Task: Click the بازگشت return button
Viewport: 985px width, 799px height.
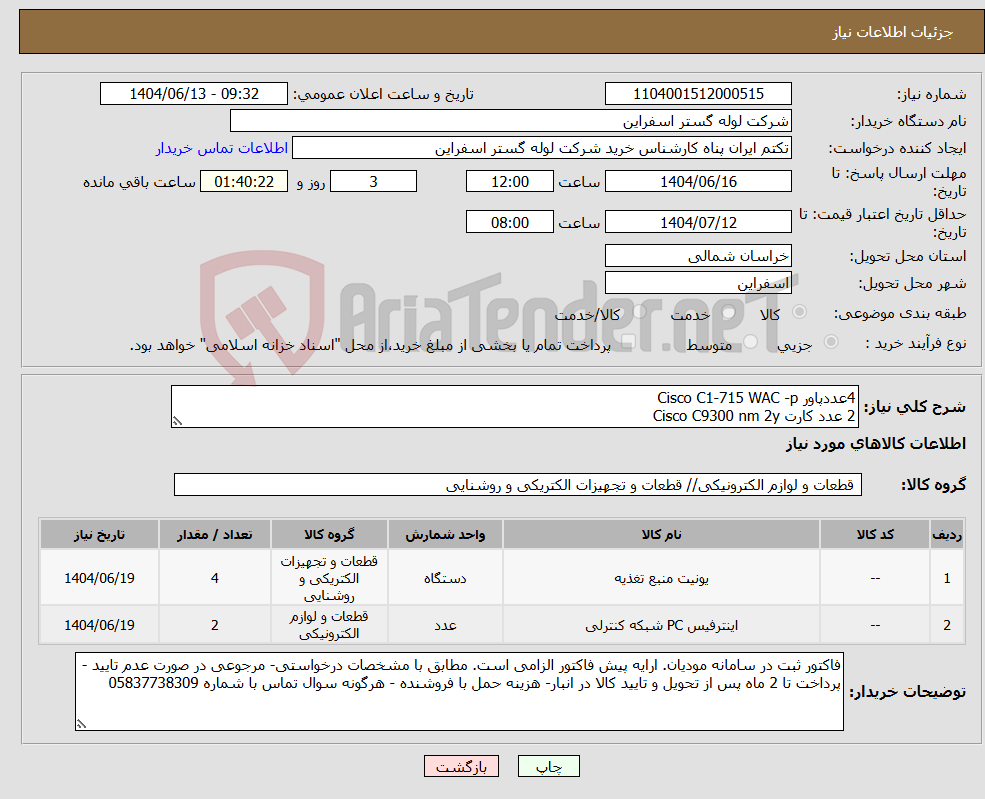Action: click(x=461, y=766)
